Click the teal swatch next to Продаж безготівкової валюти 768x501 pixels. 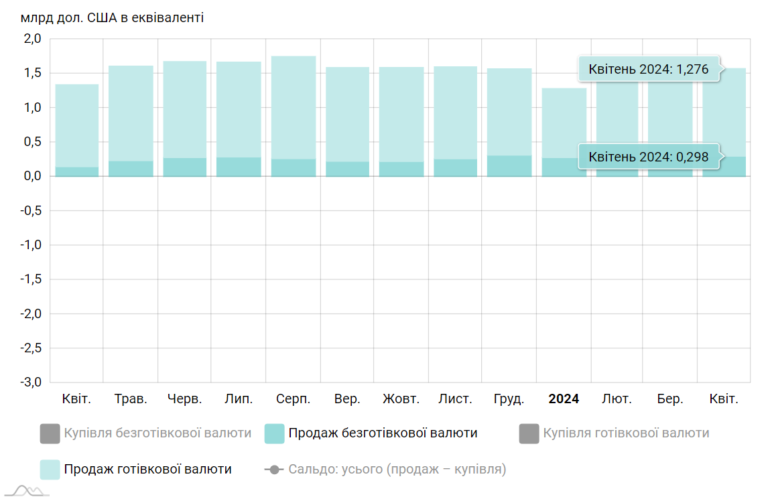[274, 433]
